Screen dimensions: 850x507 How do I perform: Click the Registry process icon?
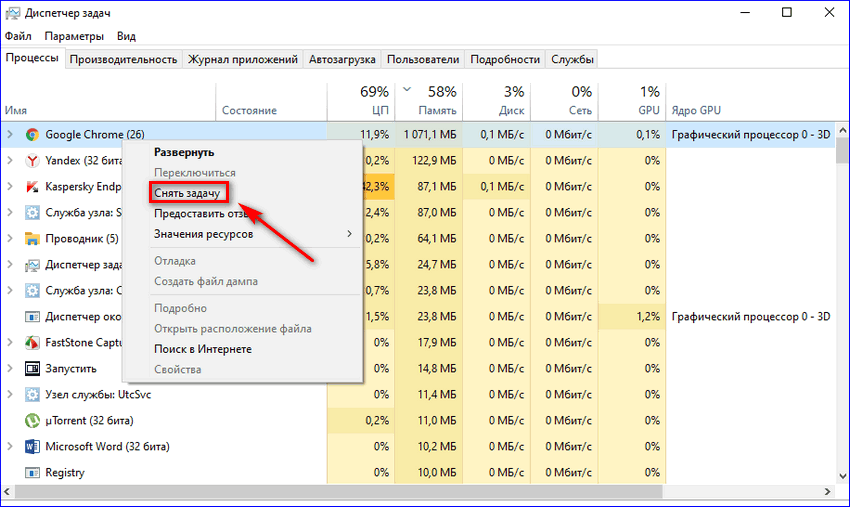[x=32, y=472]
